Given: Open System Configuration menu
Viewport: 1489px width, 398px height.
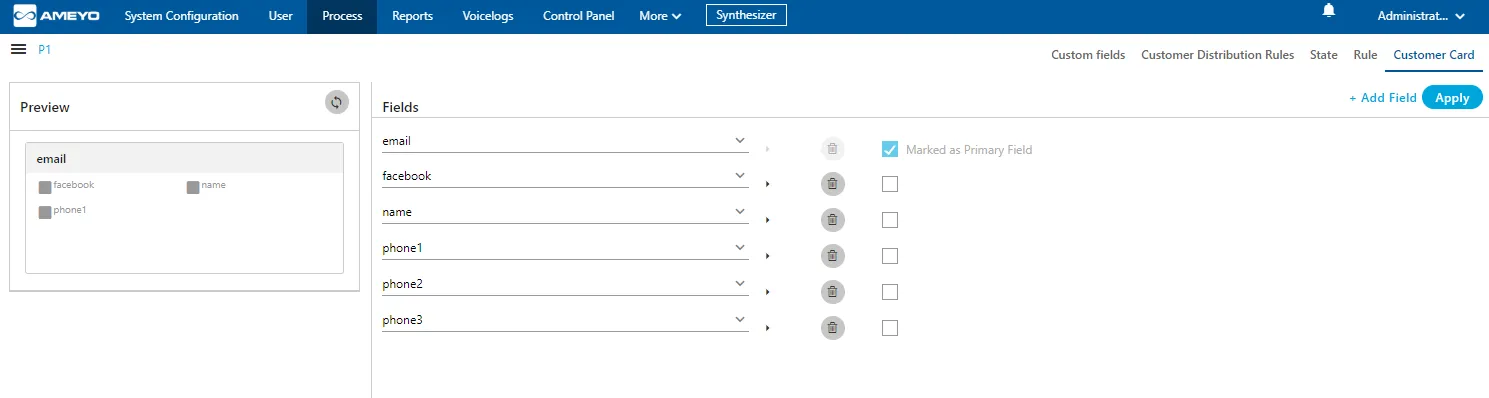Looking at the screenshot, I should pyautogui.click(x=182, y=16).
